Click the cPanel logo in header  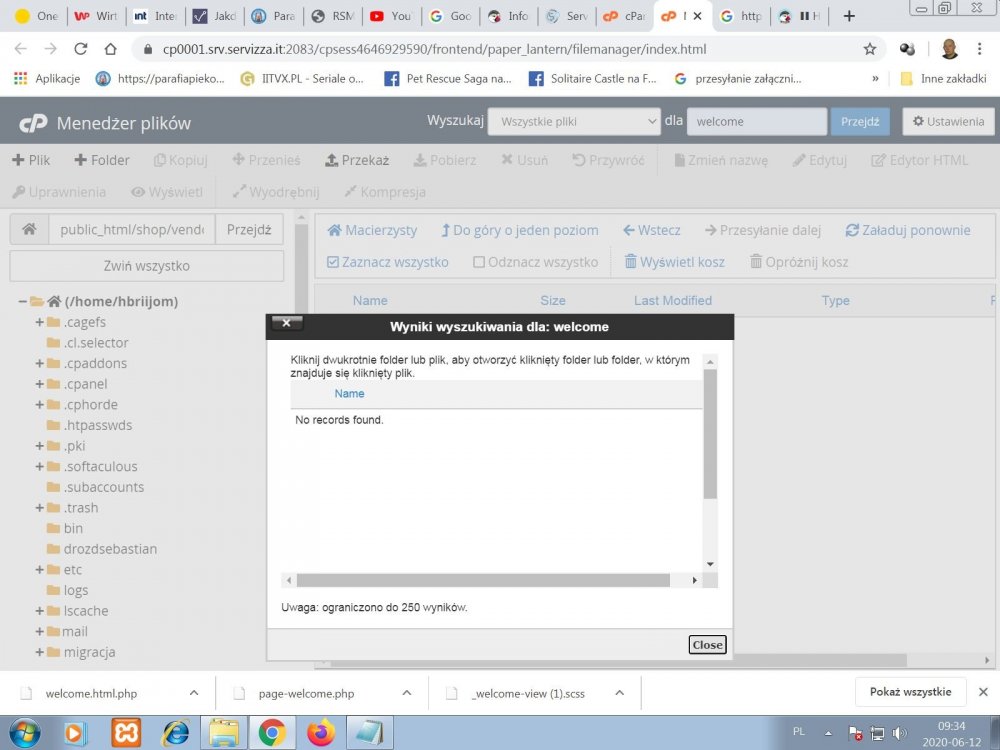[33, 122]
